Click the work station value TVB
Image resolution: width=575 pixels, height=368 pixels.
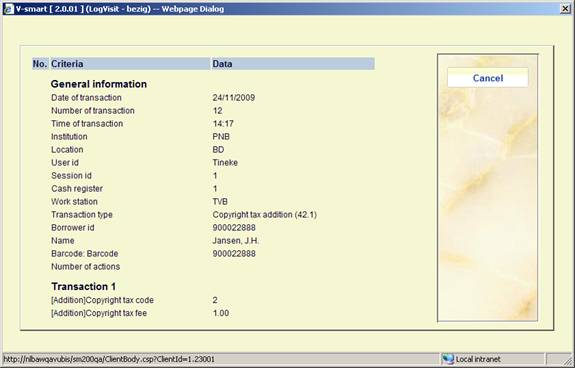(220, 202)
